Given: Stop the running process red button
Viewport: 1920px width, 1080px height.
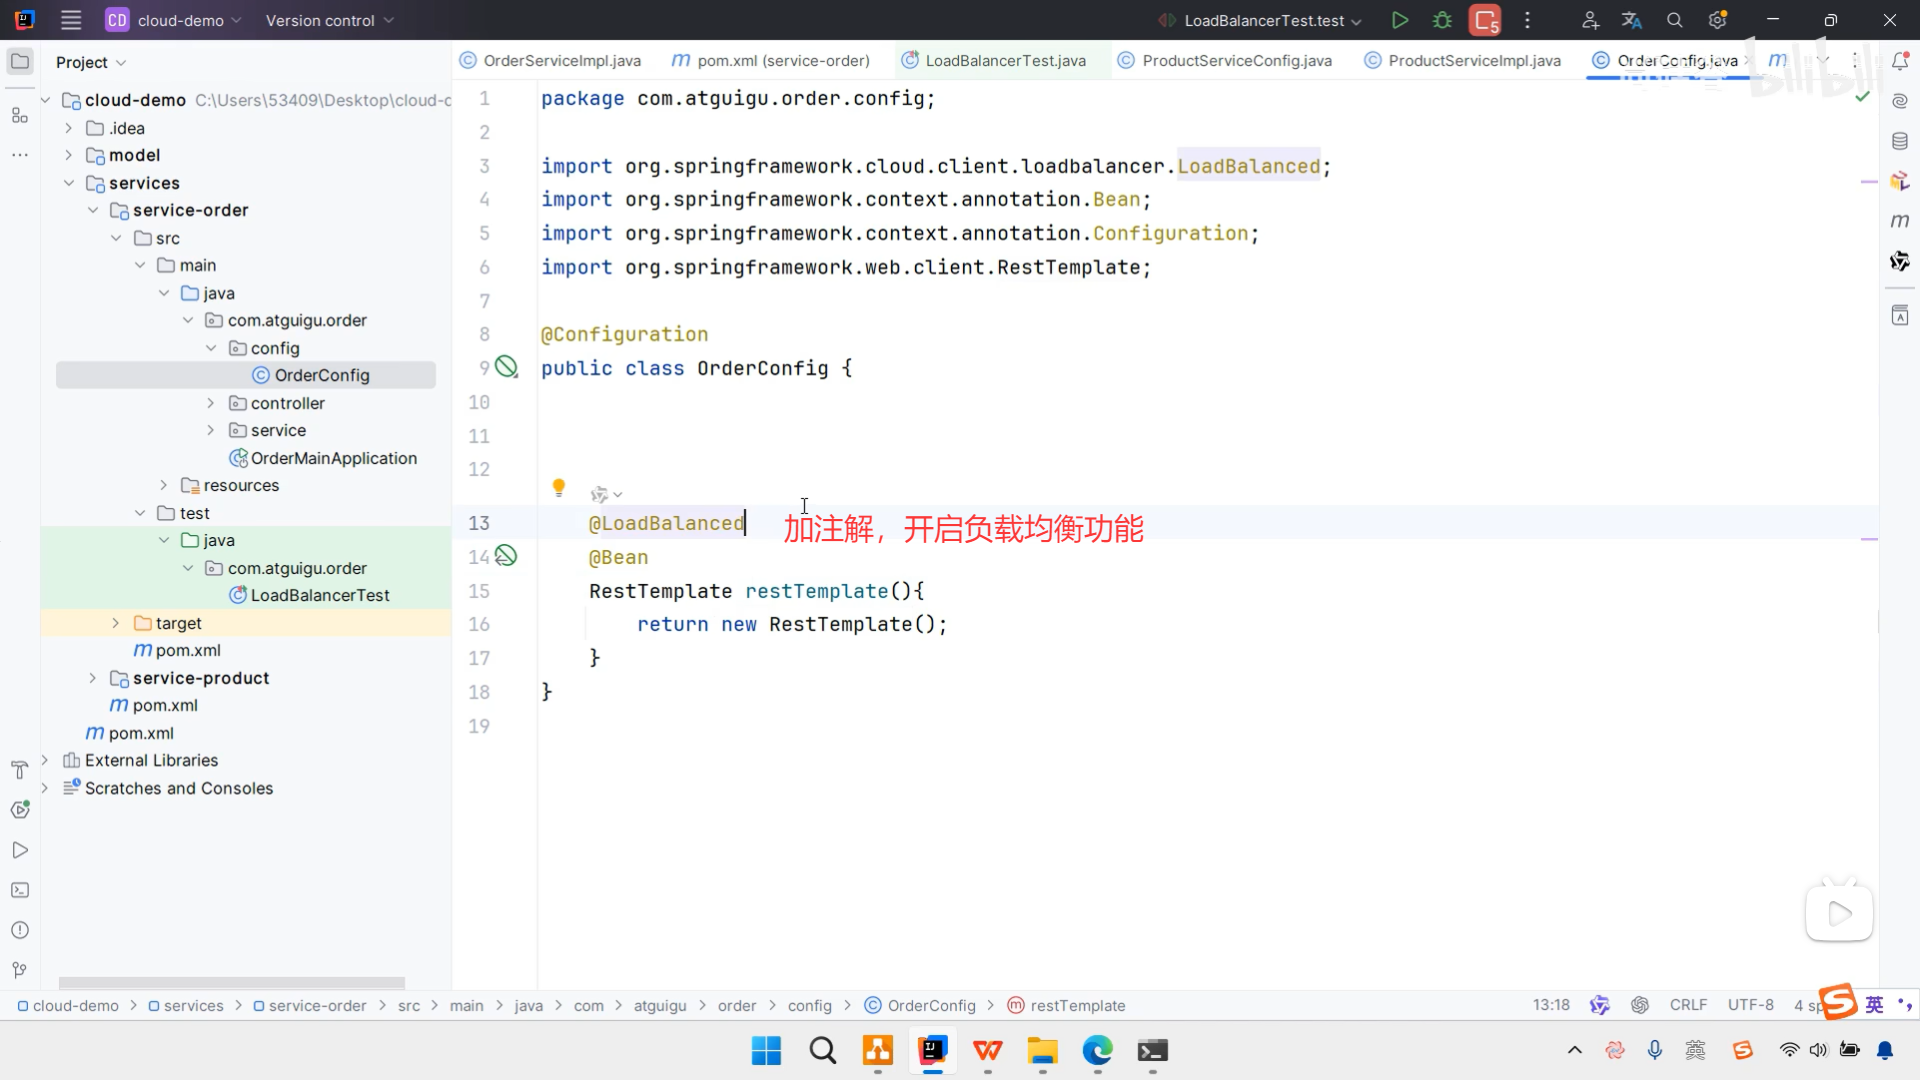Looking at the screenshot, I should coord(1485,20).
